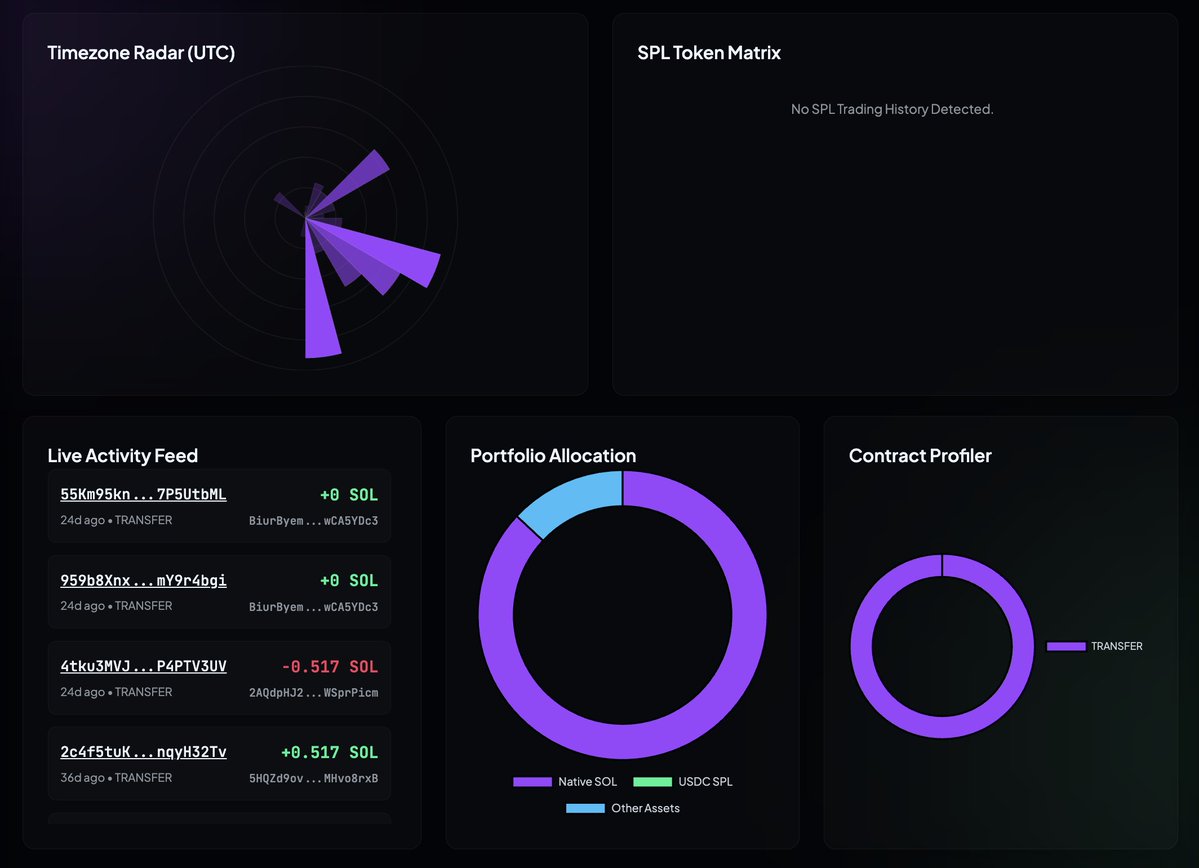Viewport: 1199px width, 868px height.
Task: Click the Contract Profiler heading
Action: (920, 456)
